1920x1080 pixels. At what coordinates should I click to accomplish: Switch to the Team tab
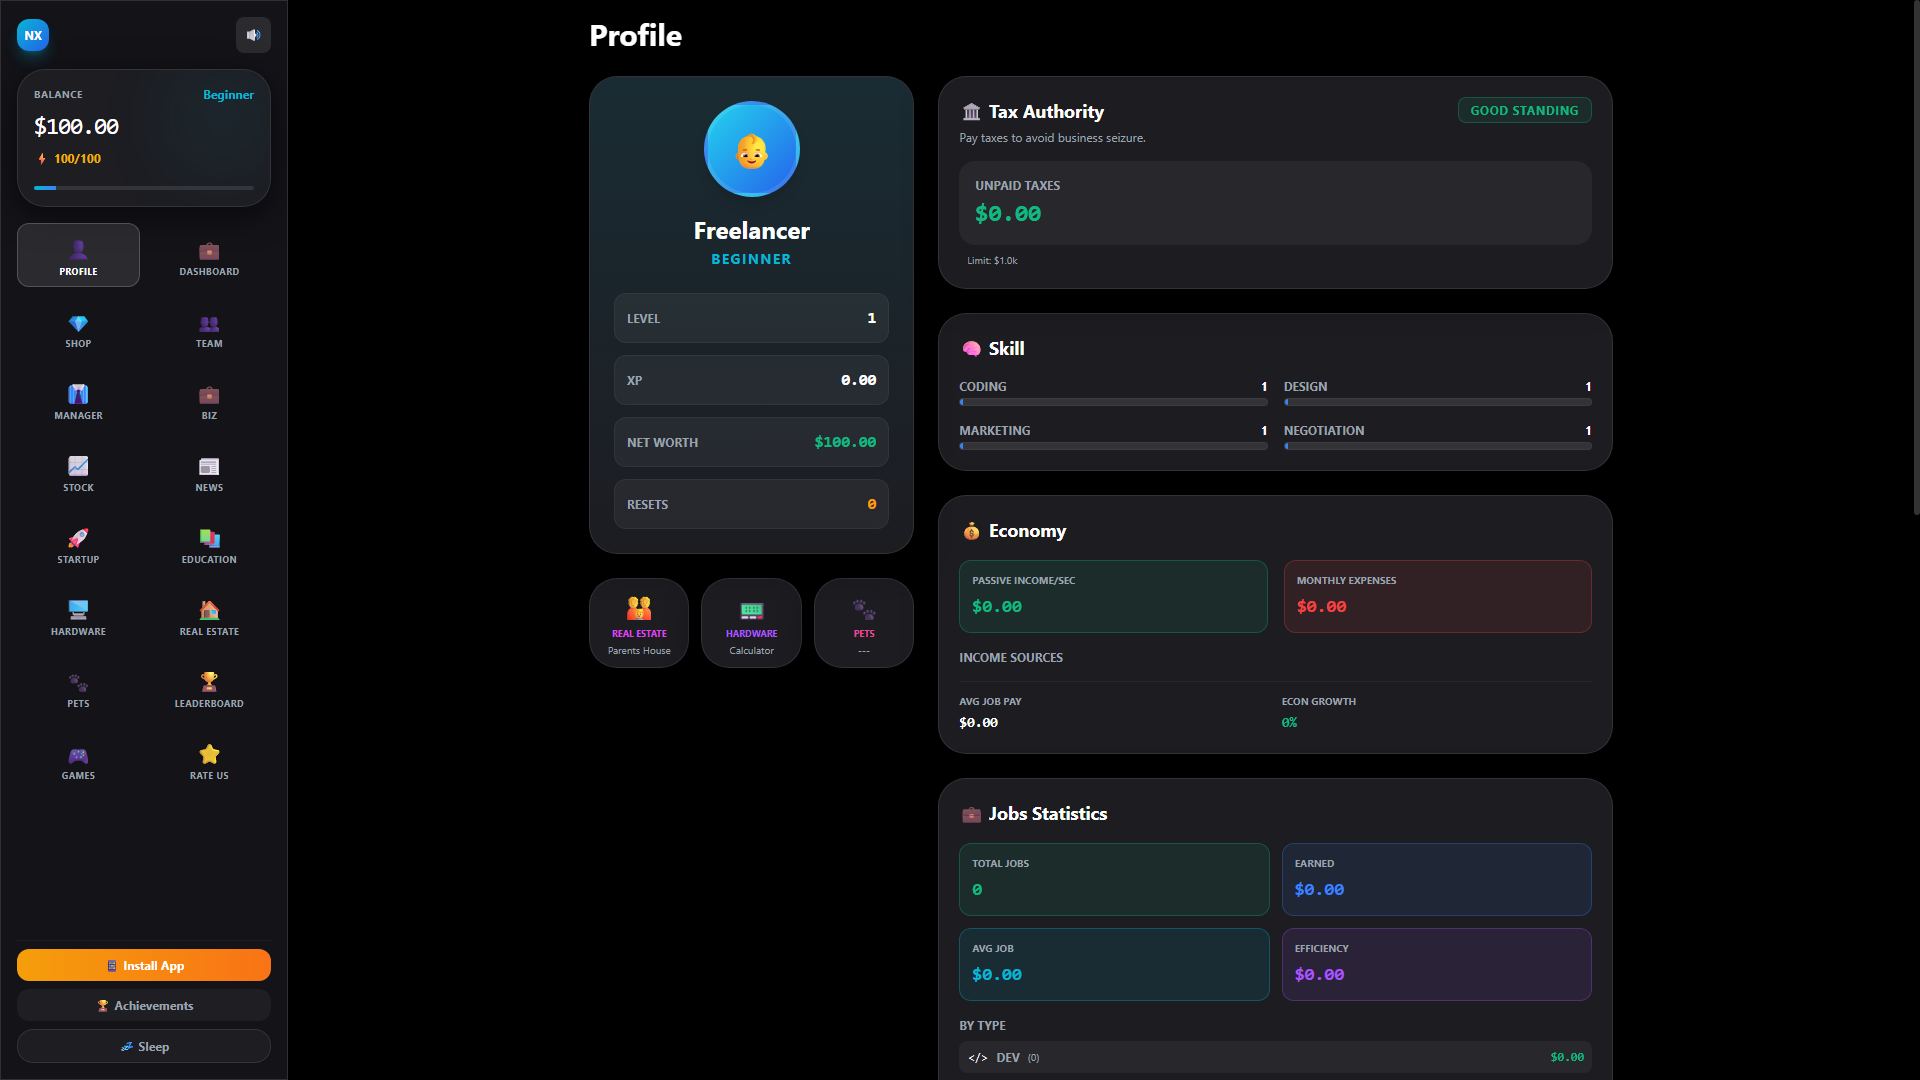(x=208, y=331)
